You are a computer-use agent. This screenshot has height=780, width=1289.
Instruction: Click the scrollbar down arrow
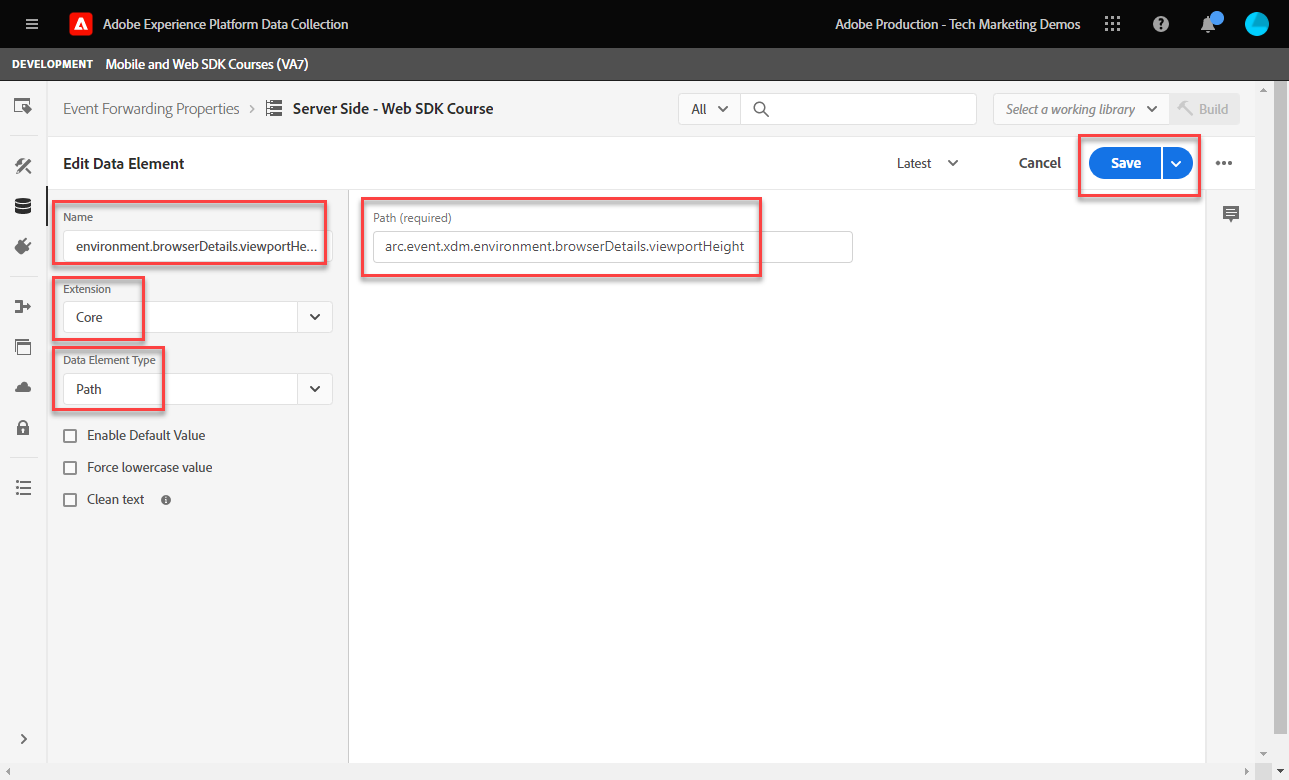tap(1264, 754)
